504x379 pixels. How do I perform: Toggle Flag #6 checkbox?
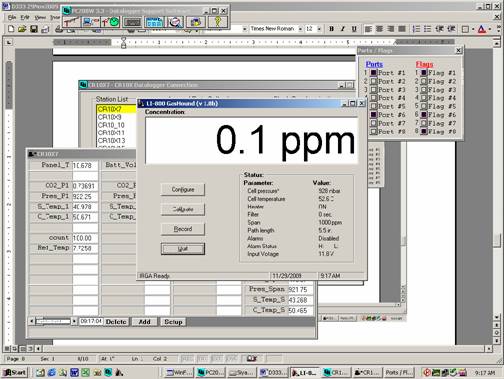424,115
